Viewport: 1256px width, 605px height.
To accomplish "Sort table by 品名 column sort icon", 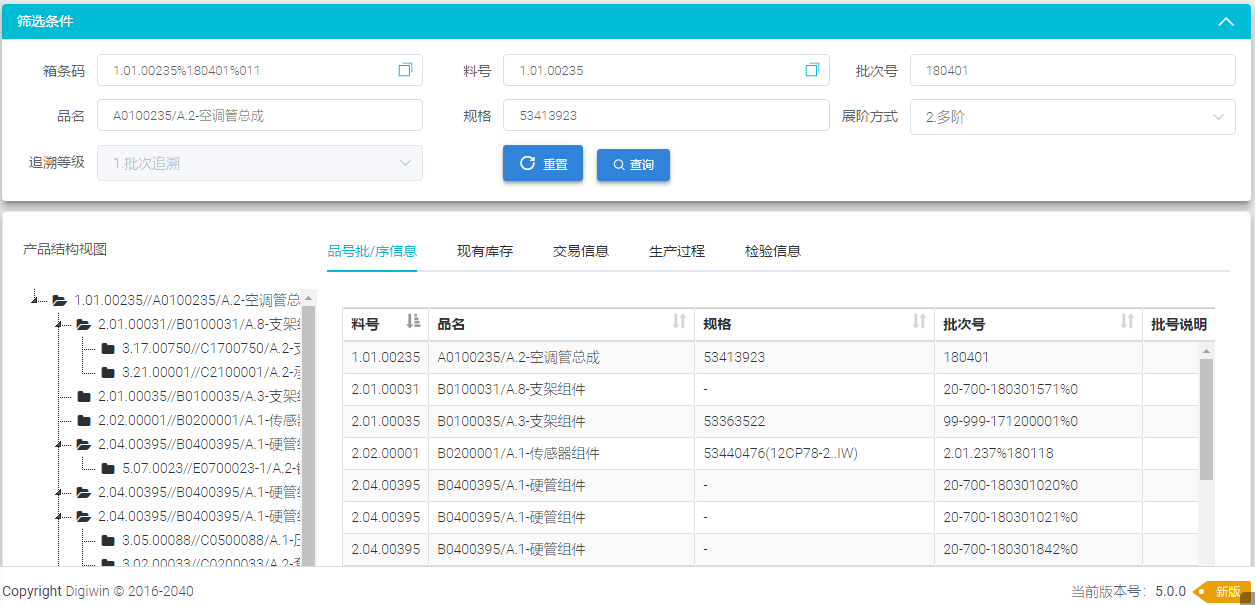I will pyautogui.click(x=679, y=322).
